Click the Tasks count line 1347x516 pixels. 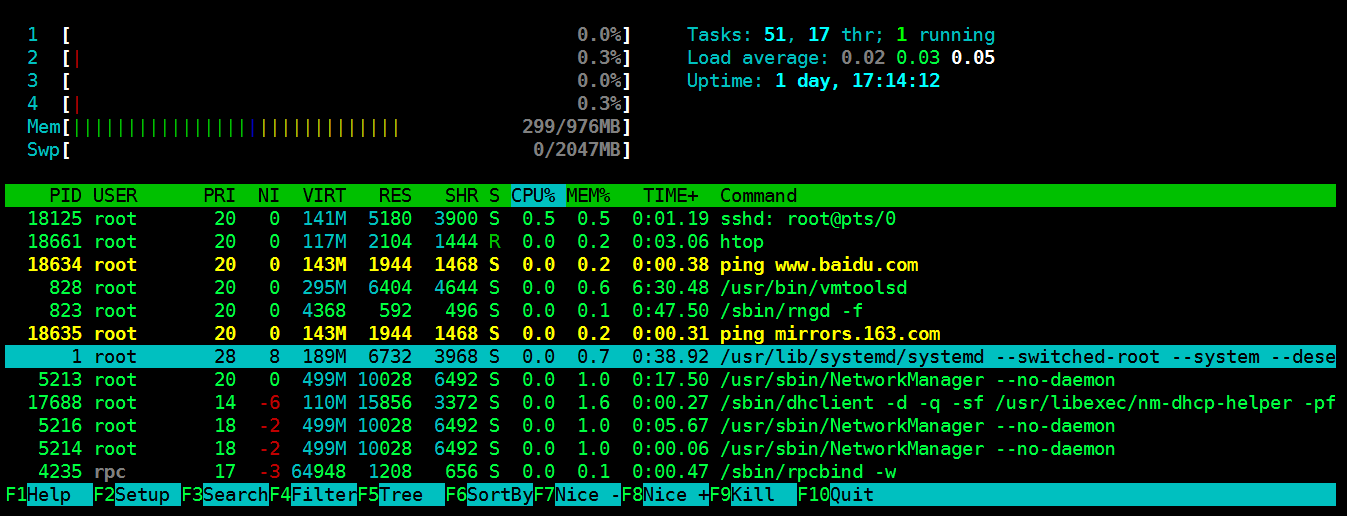(x=841, y=35)
